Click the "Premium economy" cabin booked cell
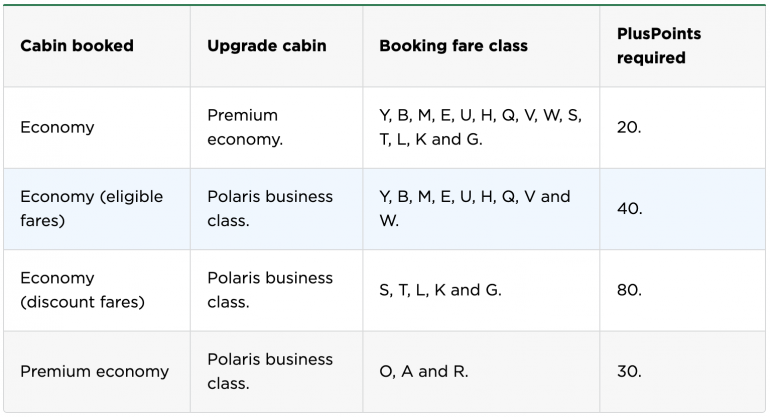Image resolution: width=770 pixels, height=417 pixels. 94,371
